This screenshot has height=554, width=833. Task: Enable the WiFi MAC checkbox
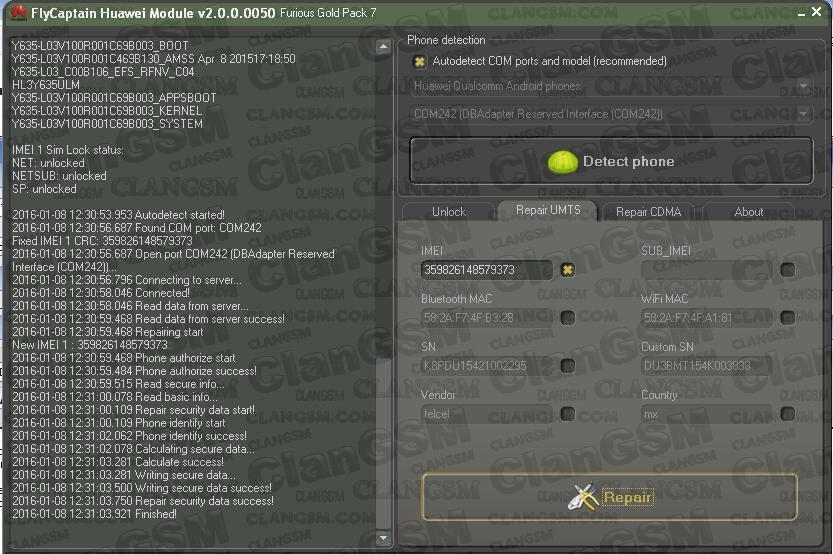[x=788, y=318]
